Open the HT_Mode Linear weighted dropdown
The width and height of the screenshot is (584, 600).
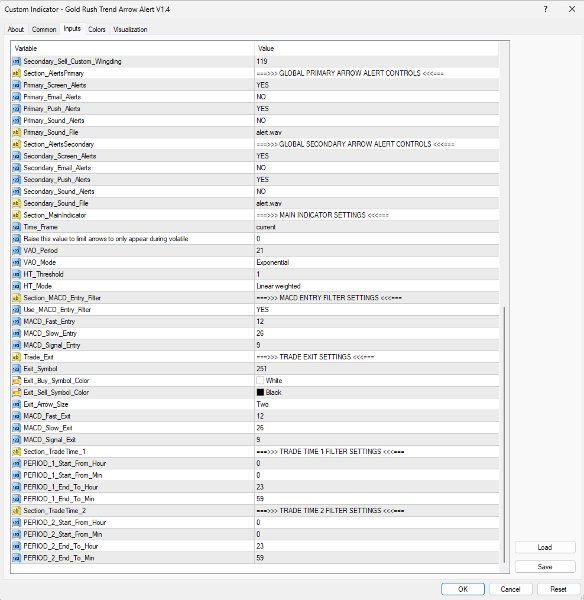tap(377, 286)
